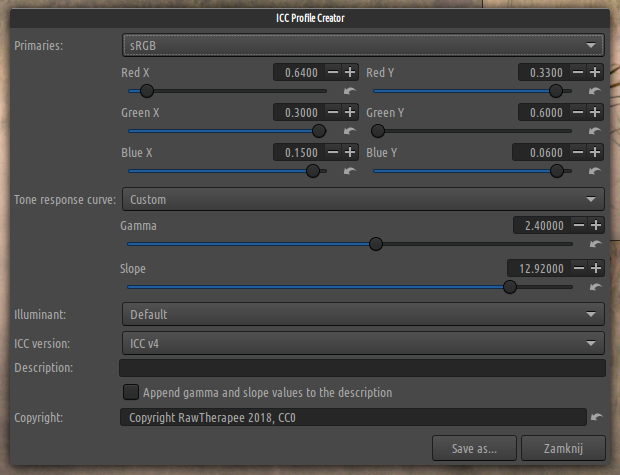Reset the Red Y slider
The width and height of the screenshot is (620, 475).
(x=595, y=91)
